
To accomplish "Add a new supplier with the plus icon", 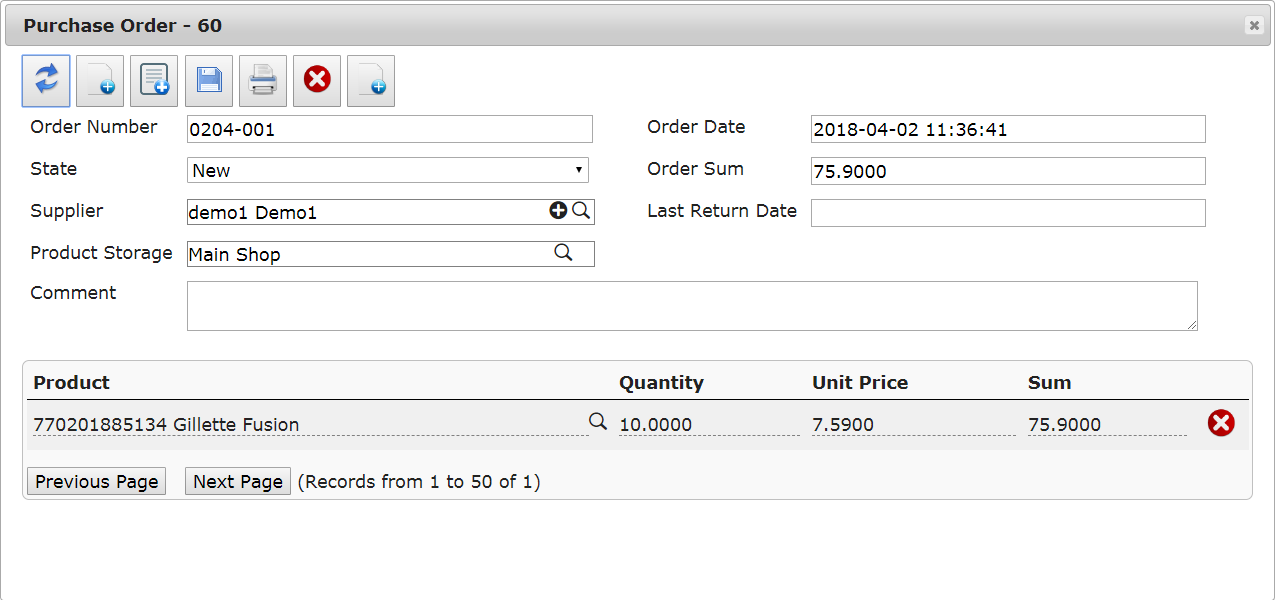I will coord(558,211).
